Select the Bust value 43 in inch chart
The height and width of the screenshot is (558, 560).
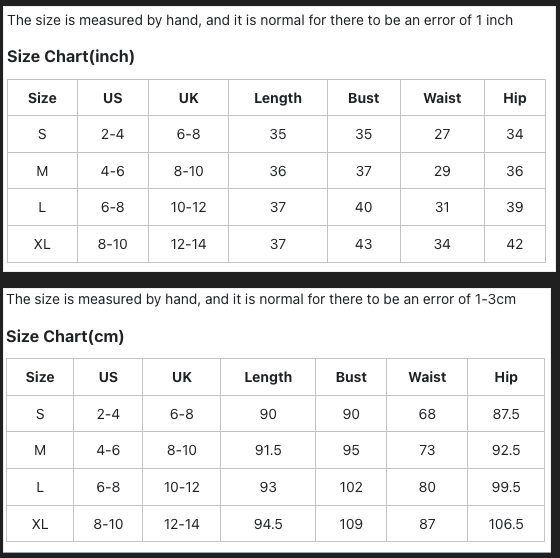point(364,244)
